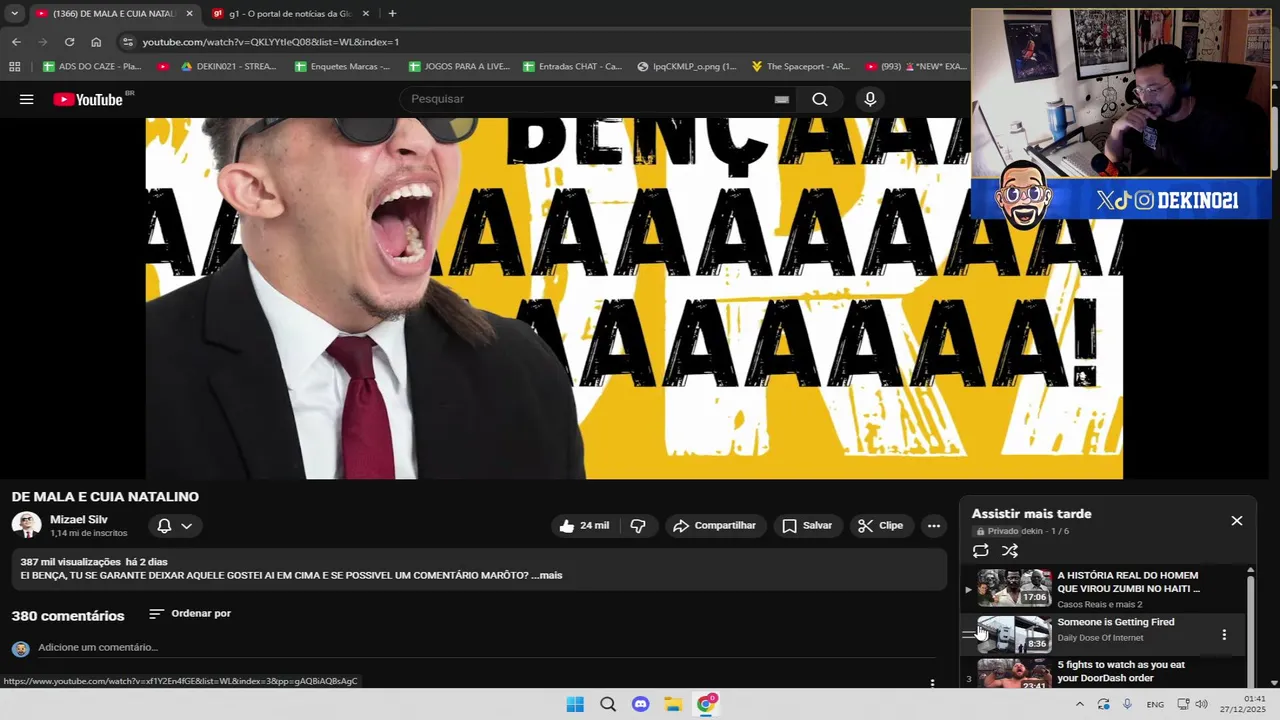Open the on-screen keyboard icon in search box
The width and height of the screenshot is (1280, 720).
782,99
